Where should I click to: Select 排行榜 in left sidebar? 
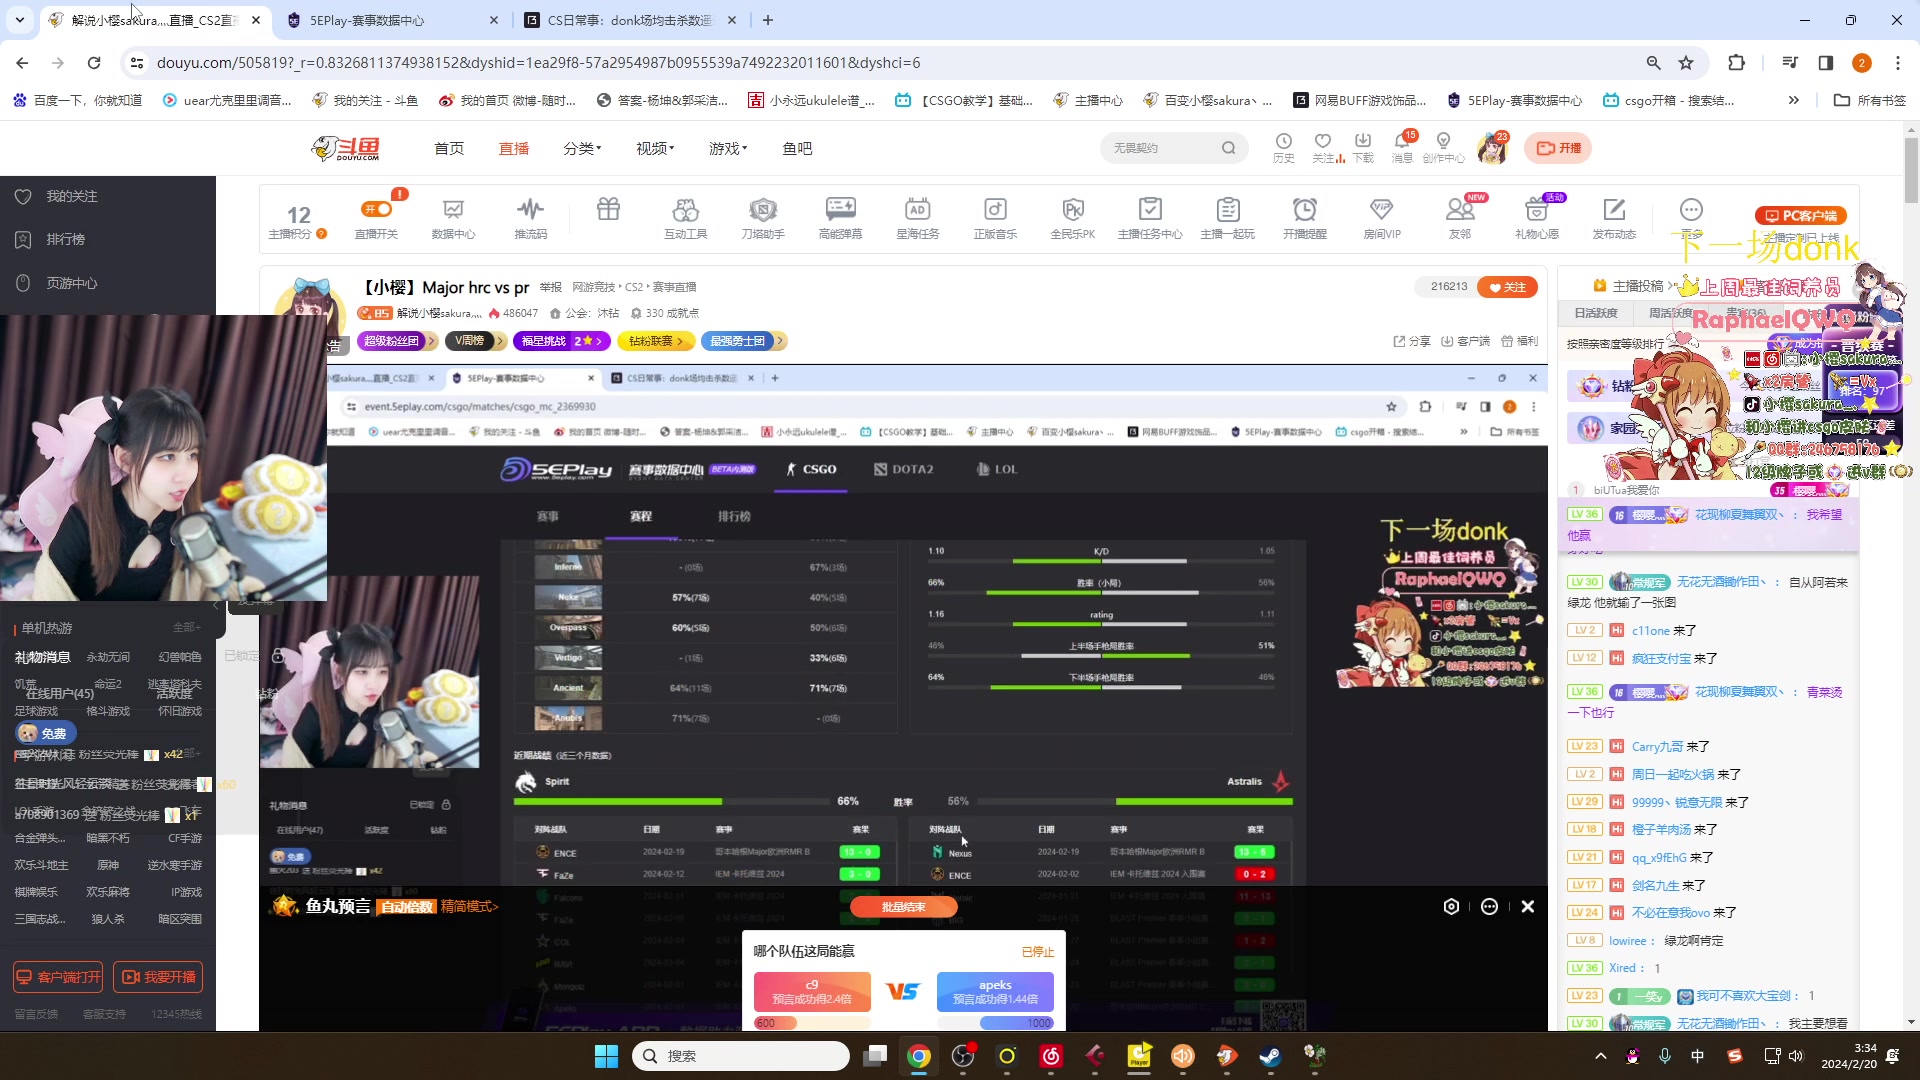65,240
